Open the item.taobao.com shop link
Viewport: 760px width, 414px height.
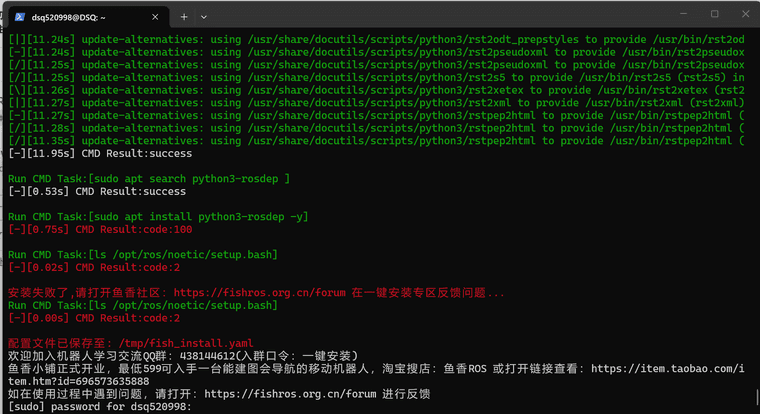tap(667, 369)
